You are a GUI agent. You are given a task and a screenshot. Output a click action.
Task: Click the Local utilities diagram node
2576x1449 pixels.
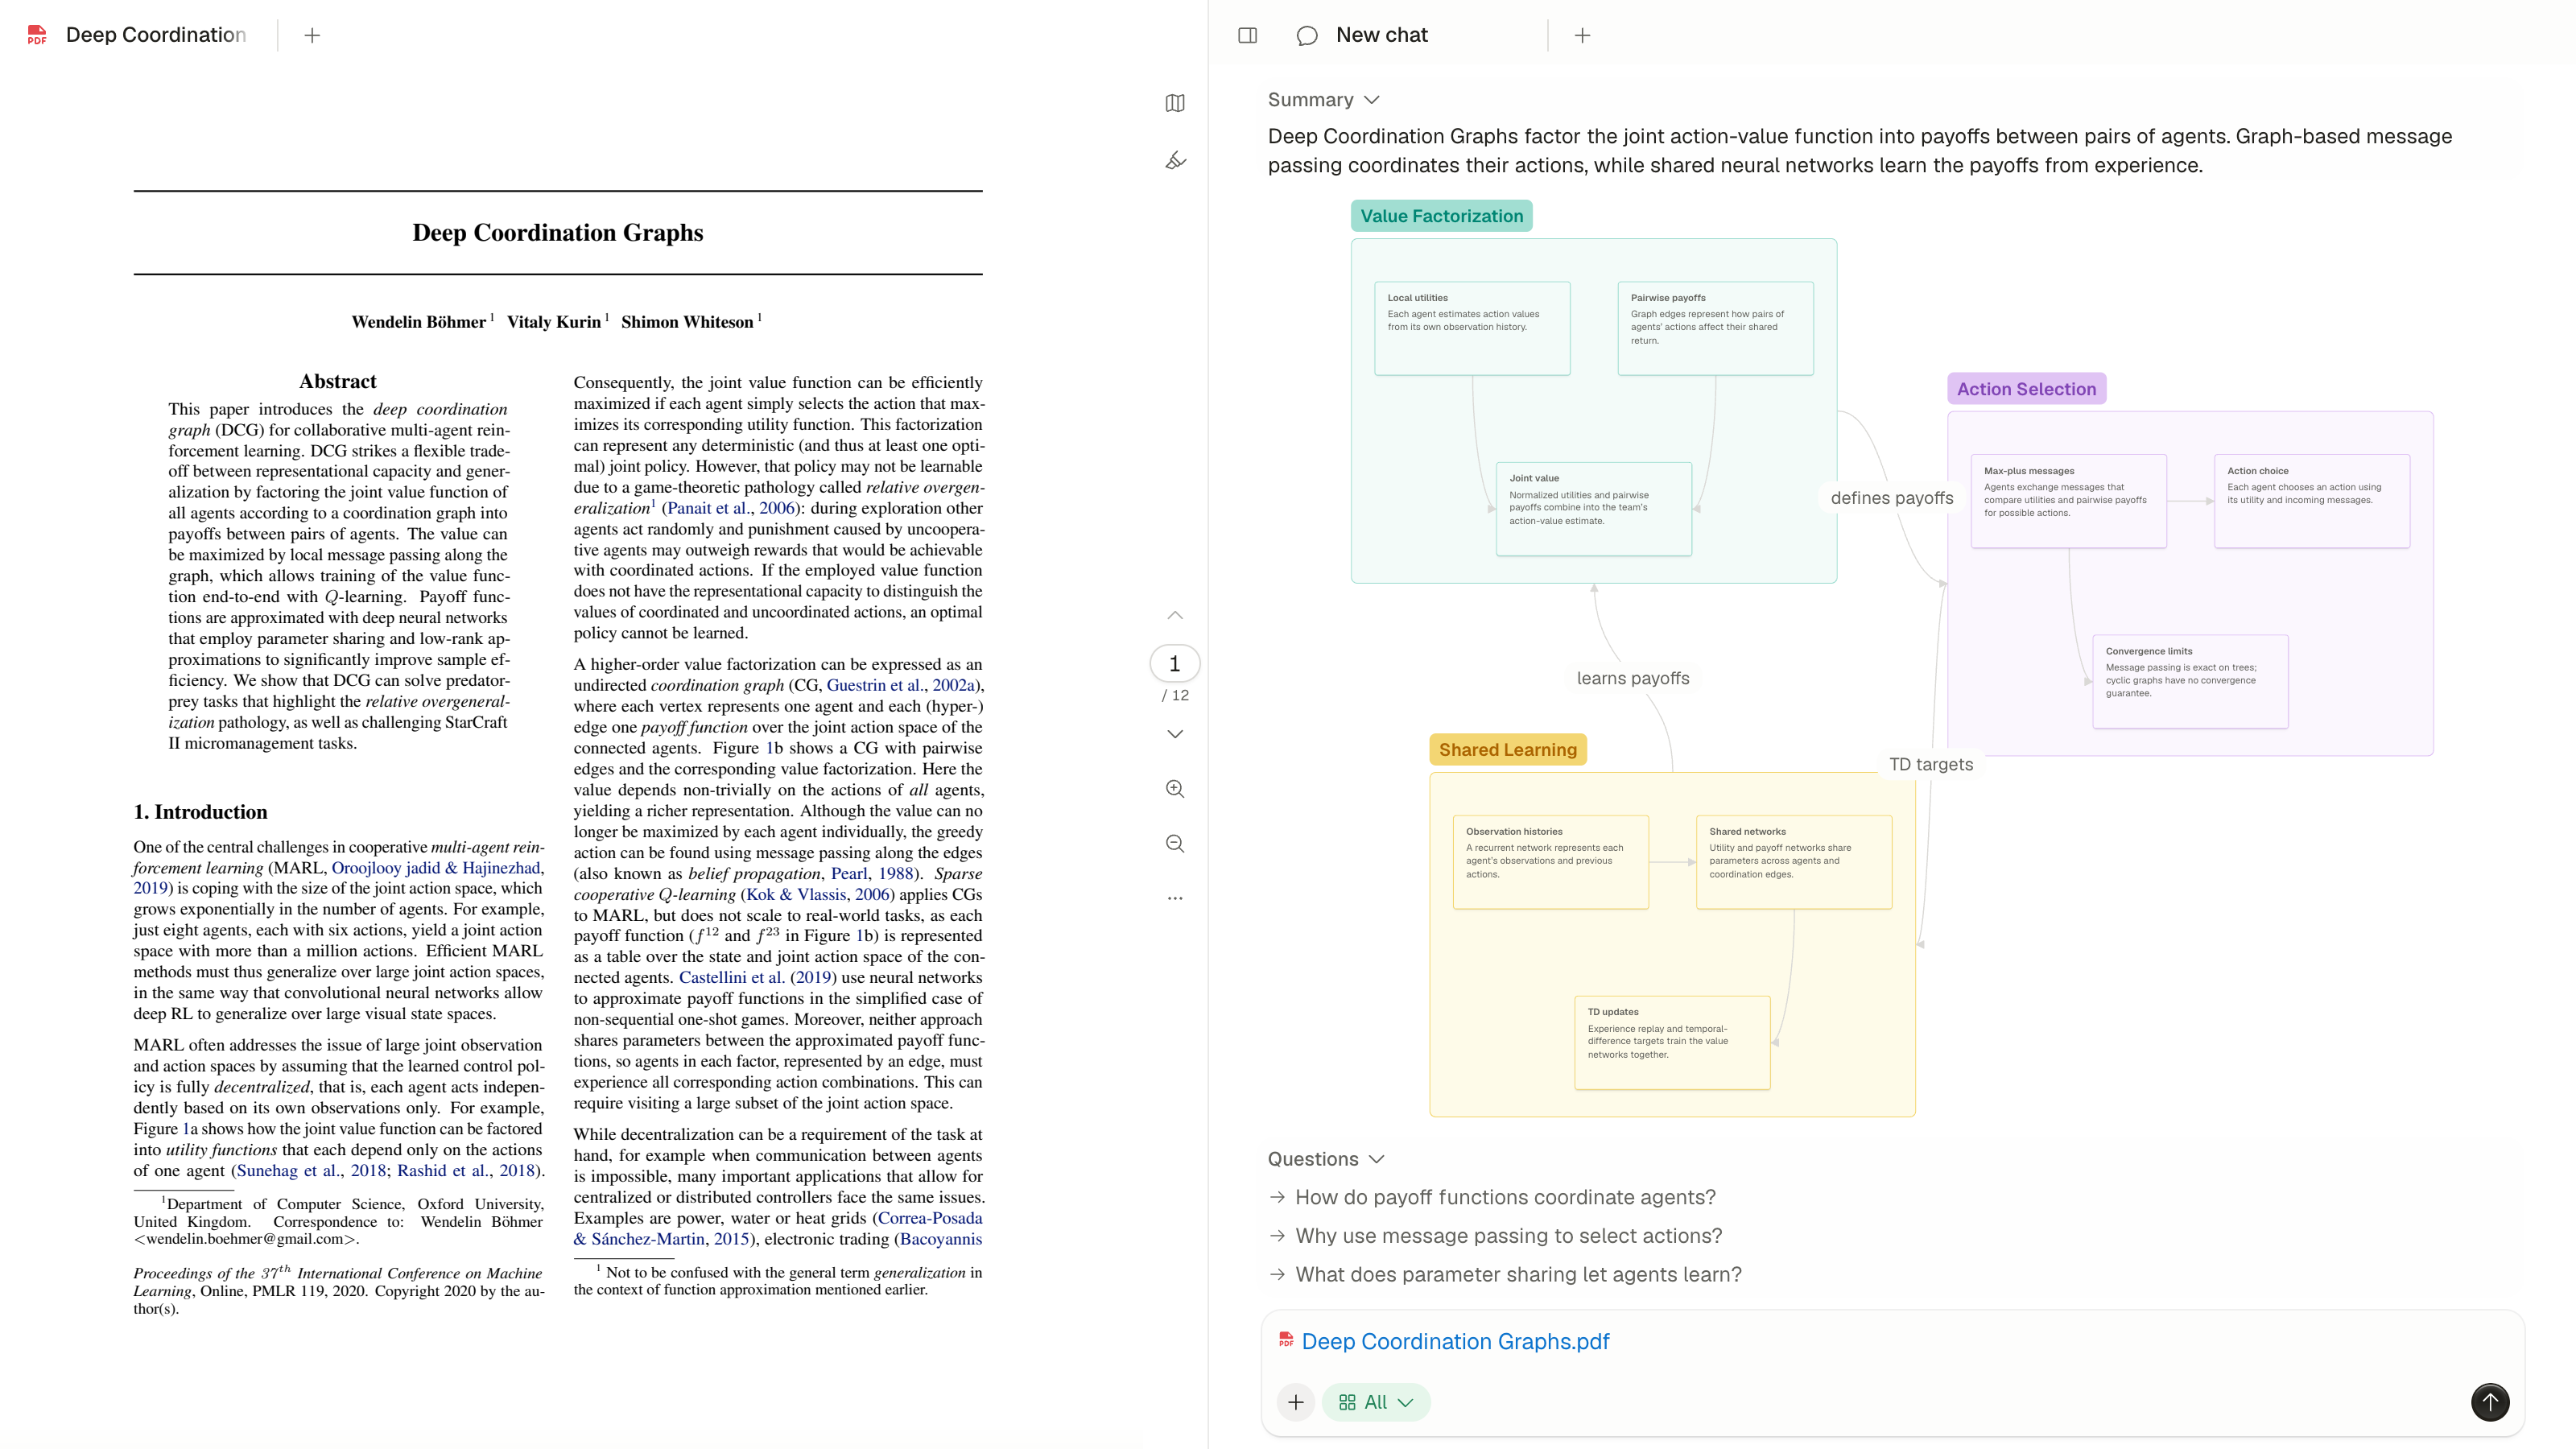[x=1472, y=329]
